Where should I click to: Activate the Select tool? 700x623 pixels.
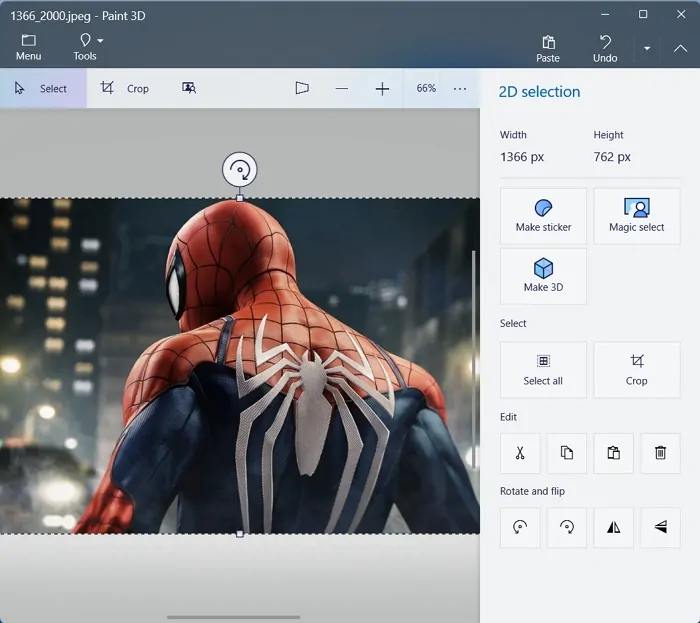[43, 88]
